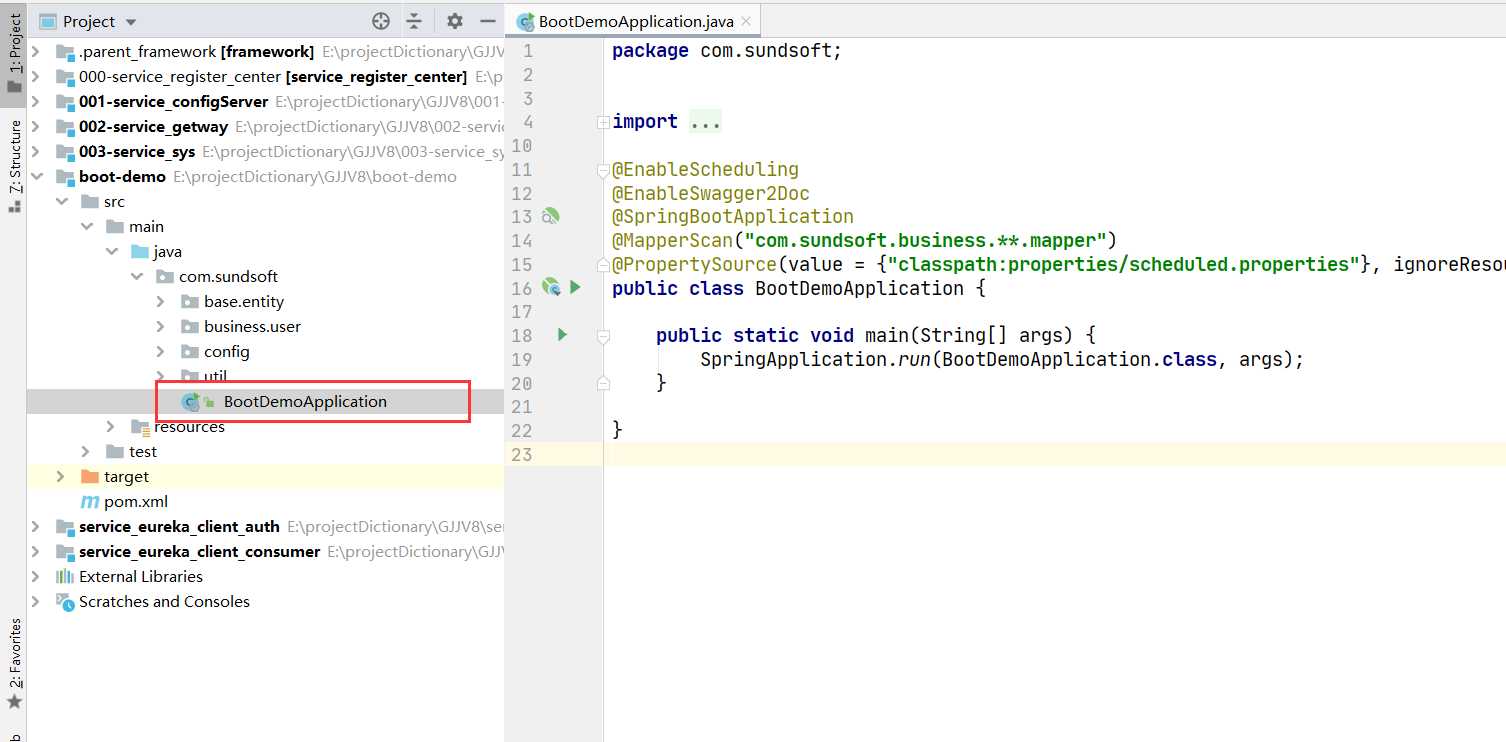The height and width of the screenshot is (742, 1506).
Task: Collapse the com.sundsoft package
Action: pyautogui.click(x=136, y=276)
